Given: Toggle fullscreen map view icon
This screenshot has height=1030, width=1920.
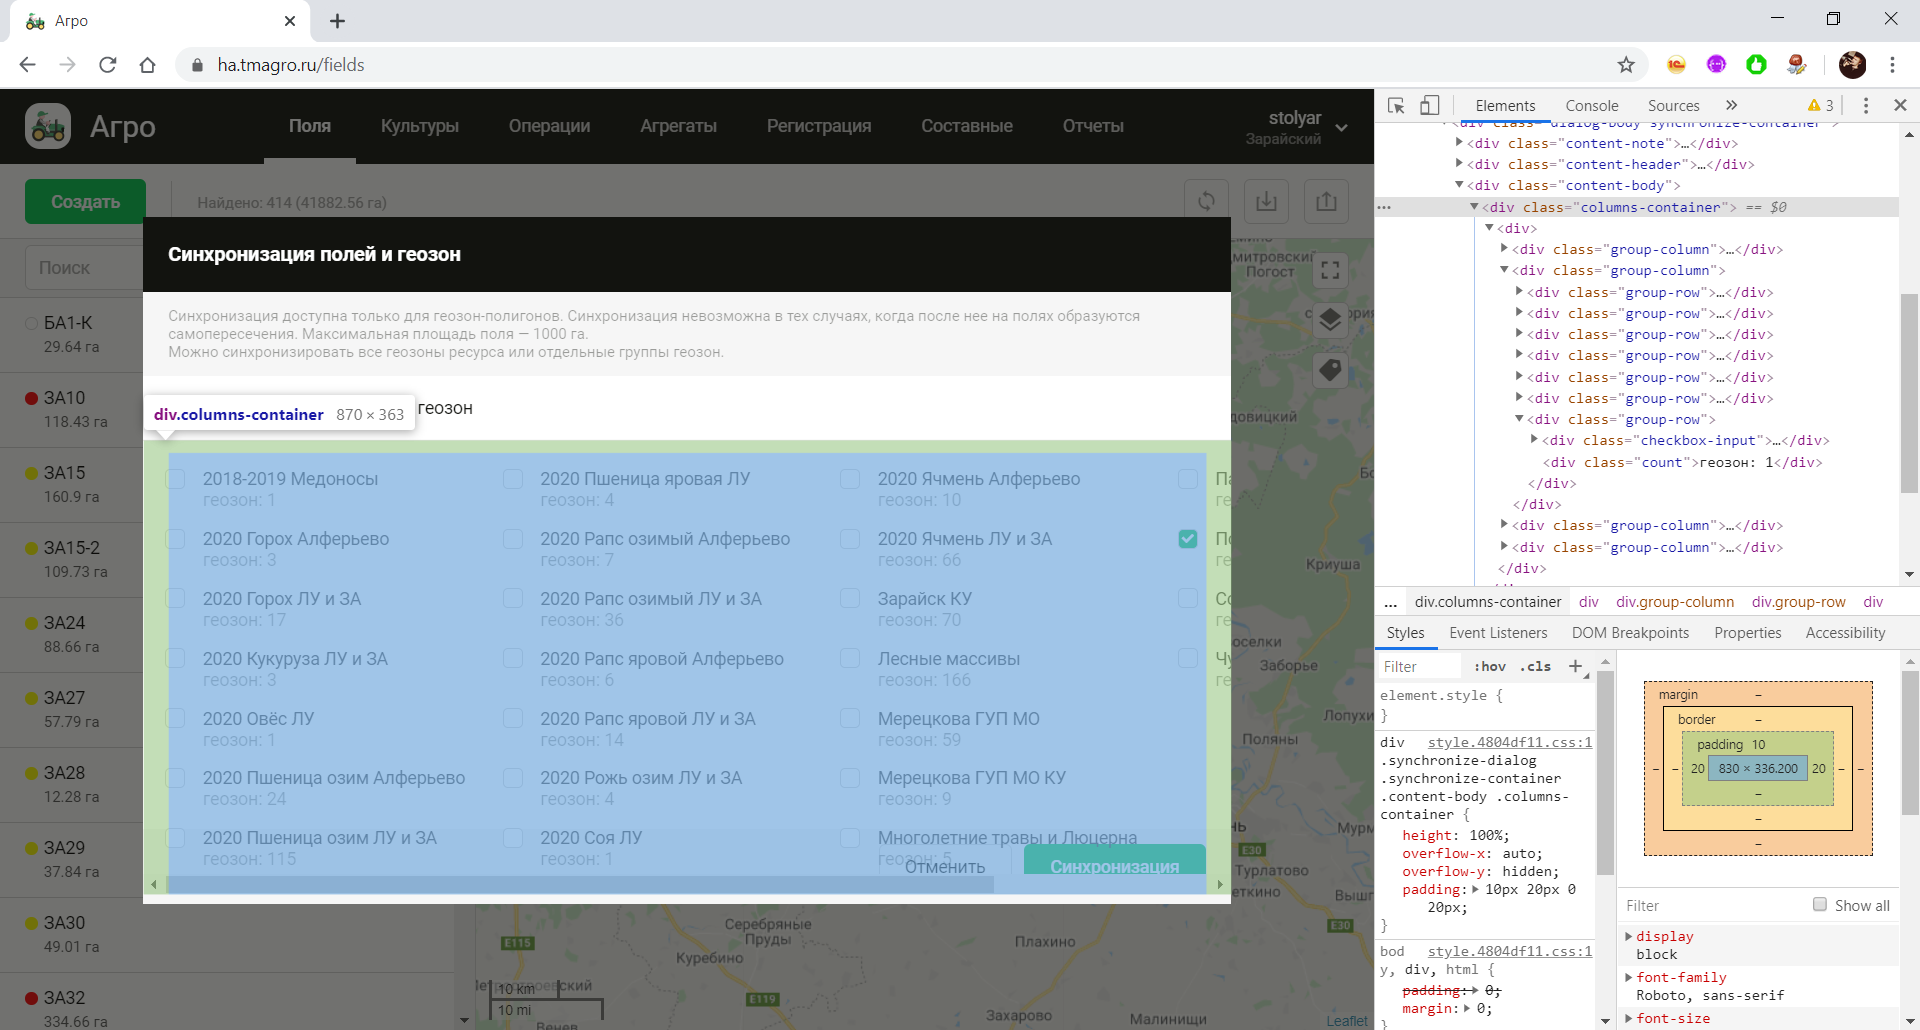Looking at the screenshot, I should [x=1330, y=270].
